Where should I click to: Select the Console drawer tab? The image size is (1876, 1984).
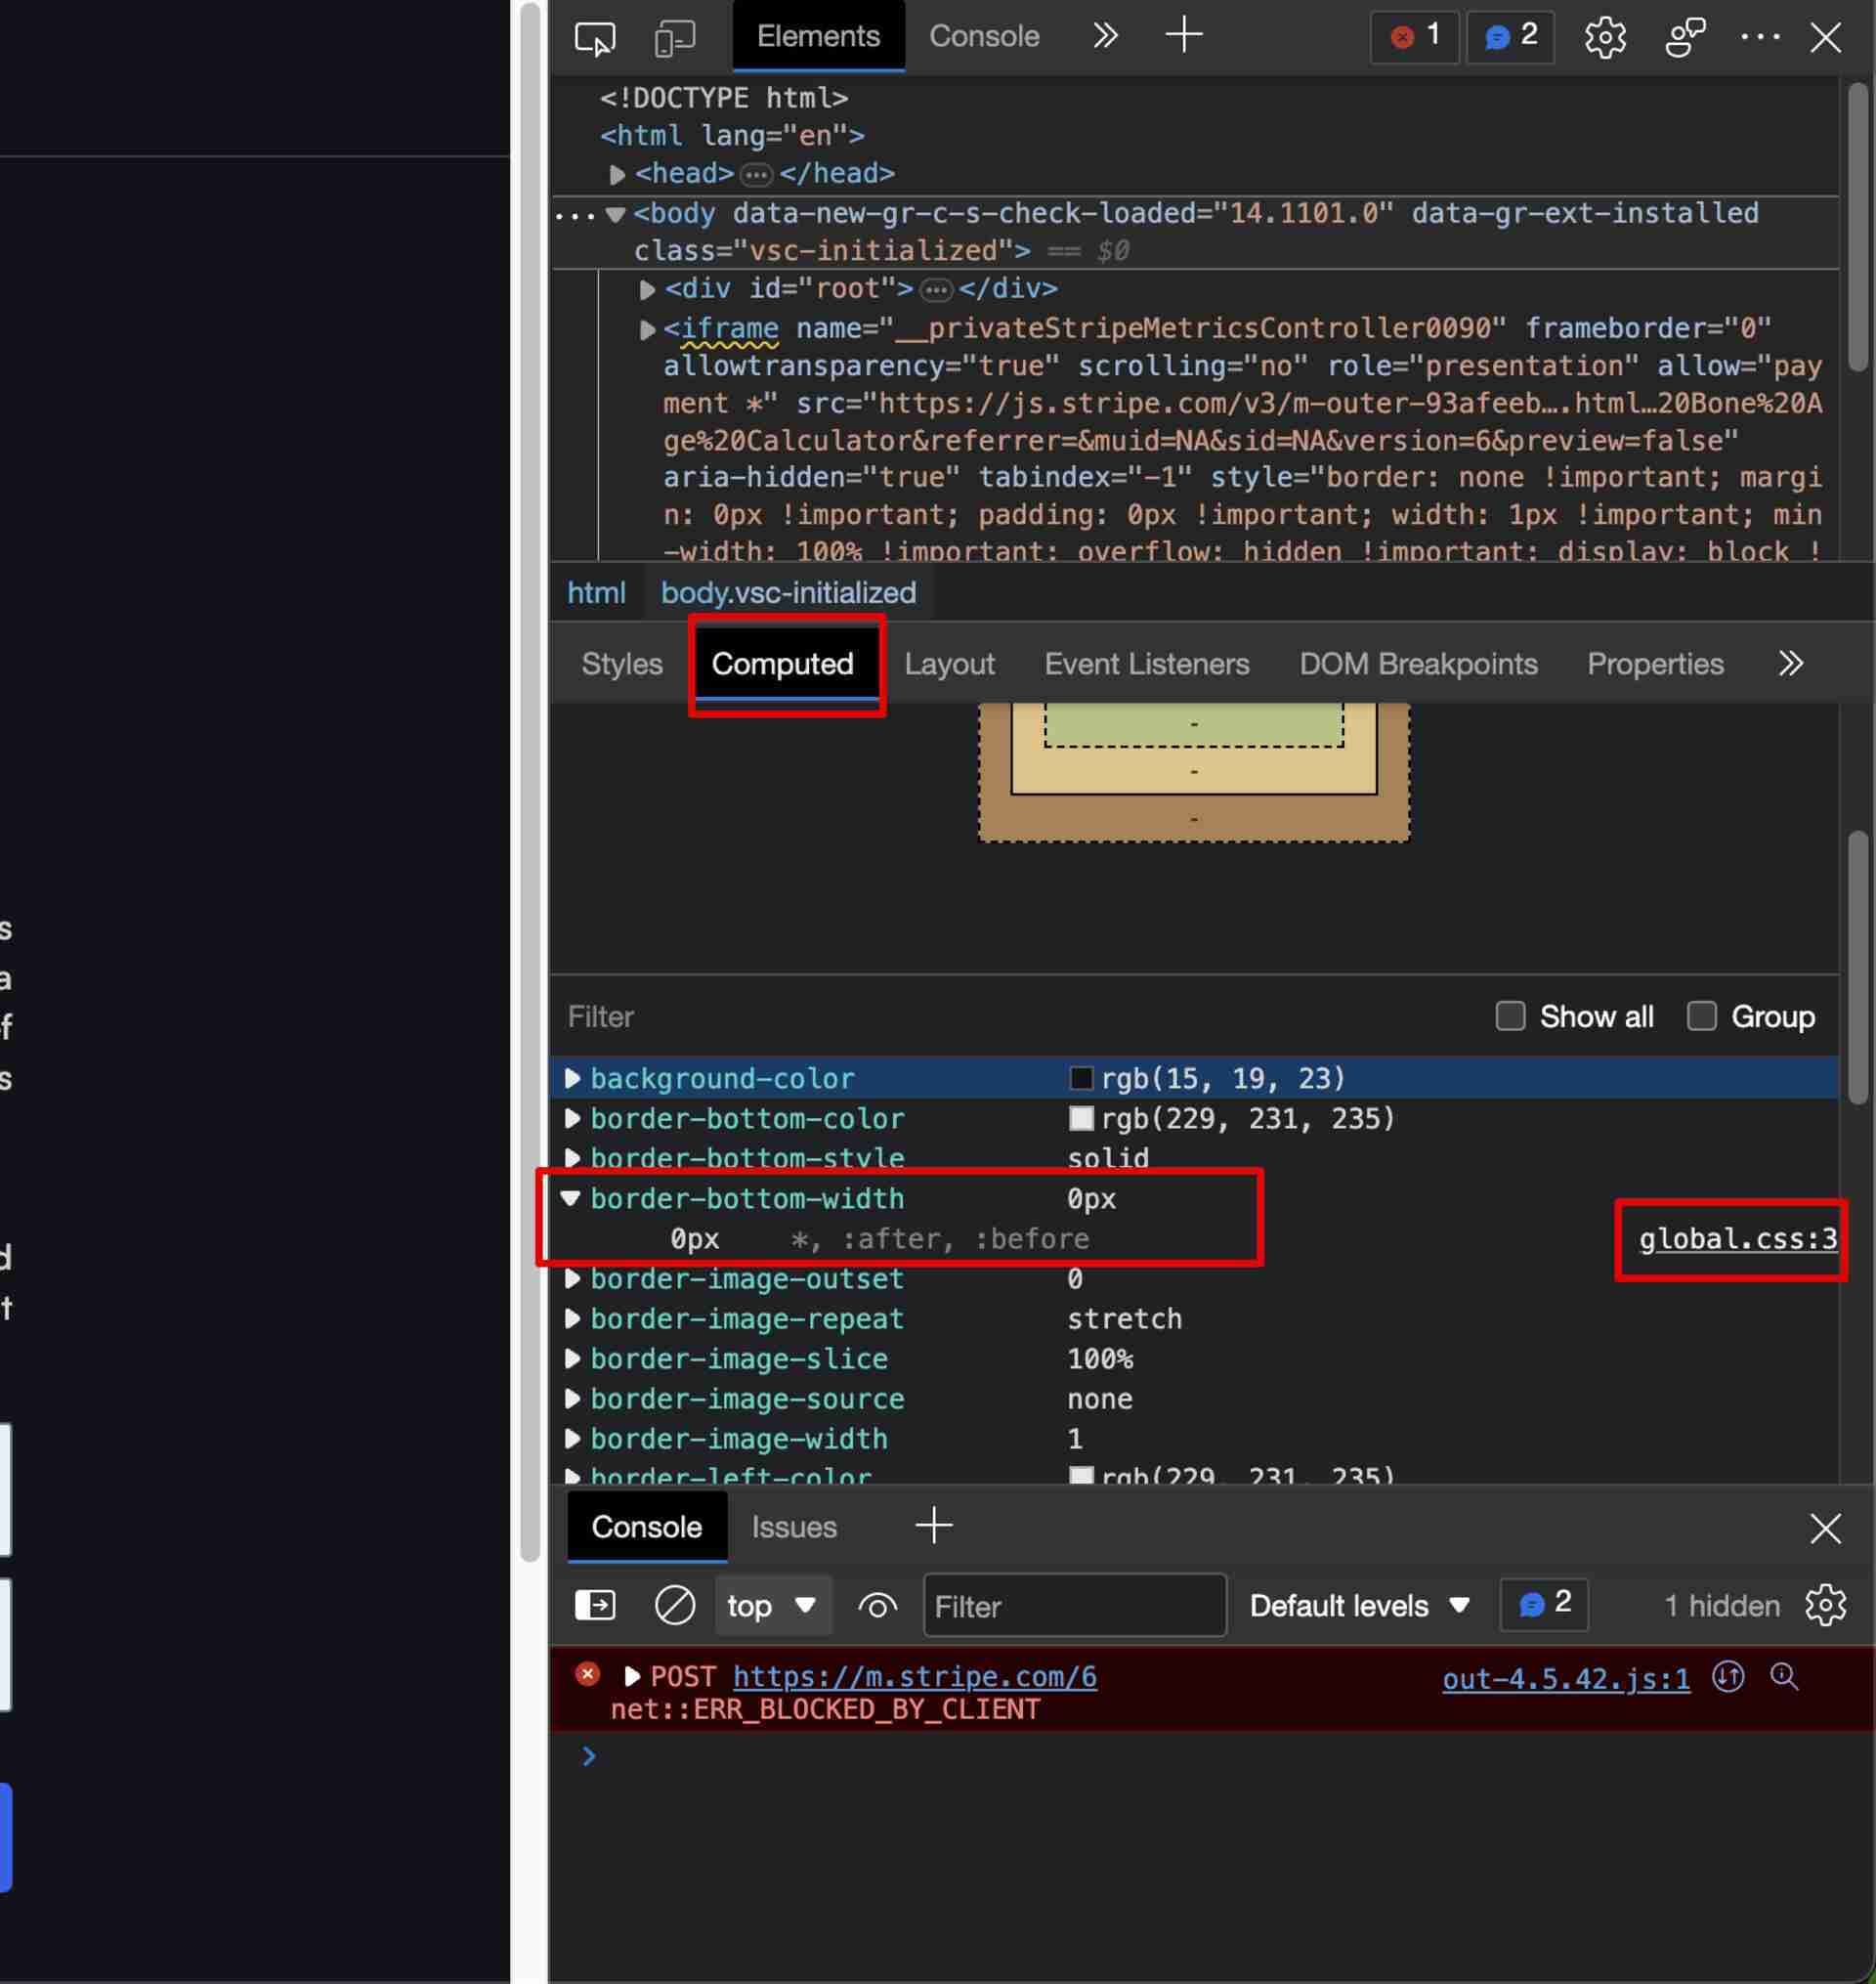[647, 1527]
